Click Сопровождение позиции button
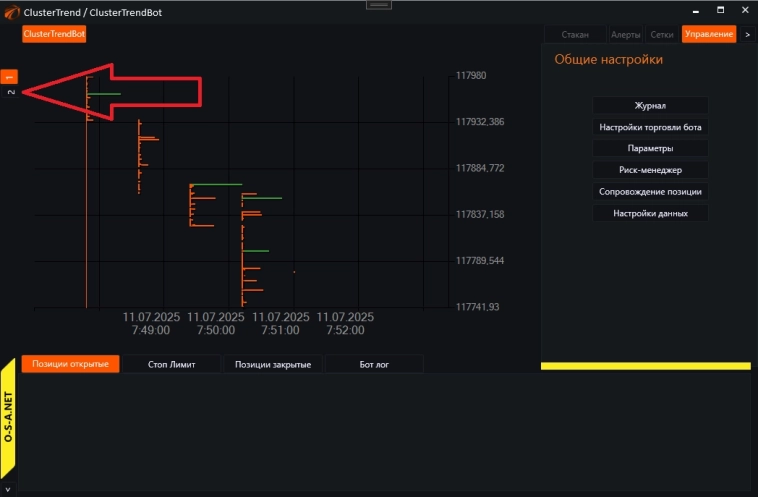This screenshot has width=758, height=497. tap(650, 191)
